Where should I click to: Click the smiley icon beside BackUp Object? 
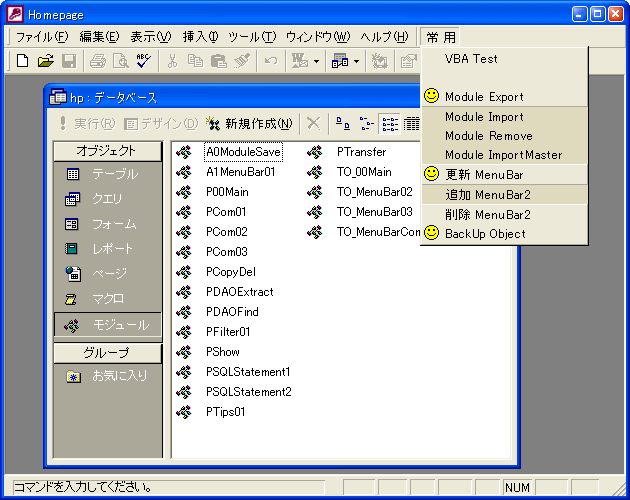[x=431, y=233]
